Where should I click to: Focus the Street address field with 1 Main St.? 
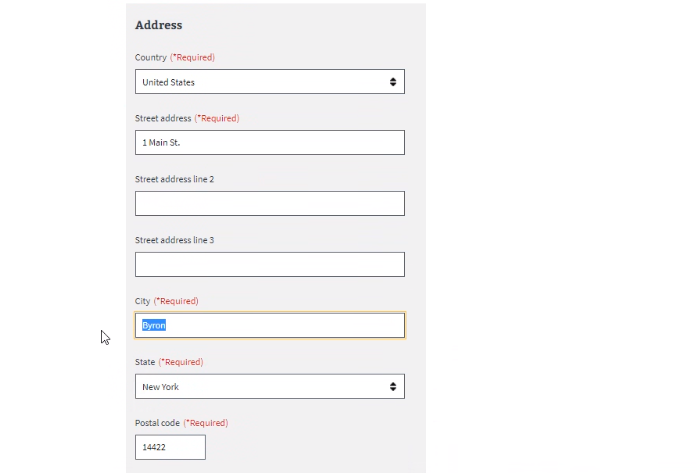tap(270, 143)
